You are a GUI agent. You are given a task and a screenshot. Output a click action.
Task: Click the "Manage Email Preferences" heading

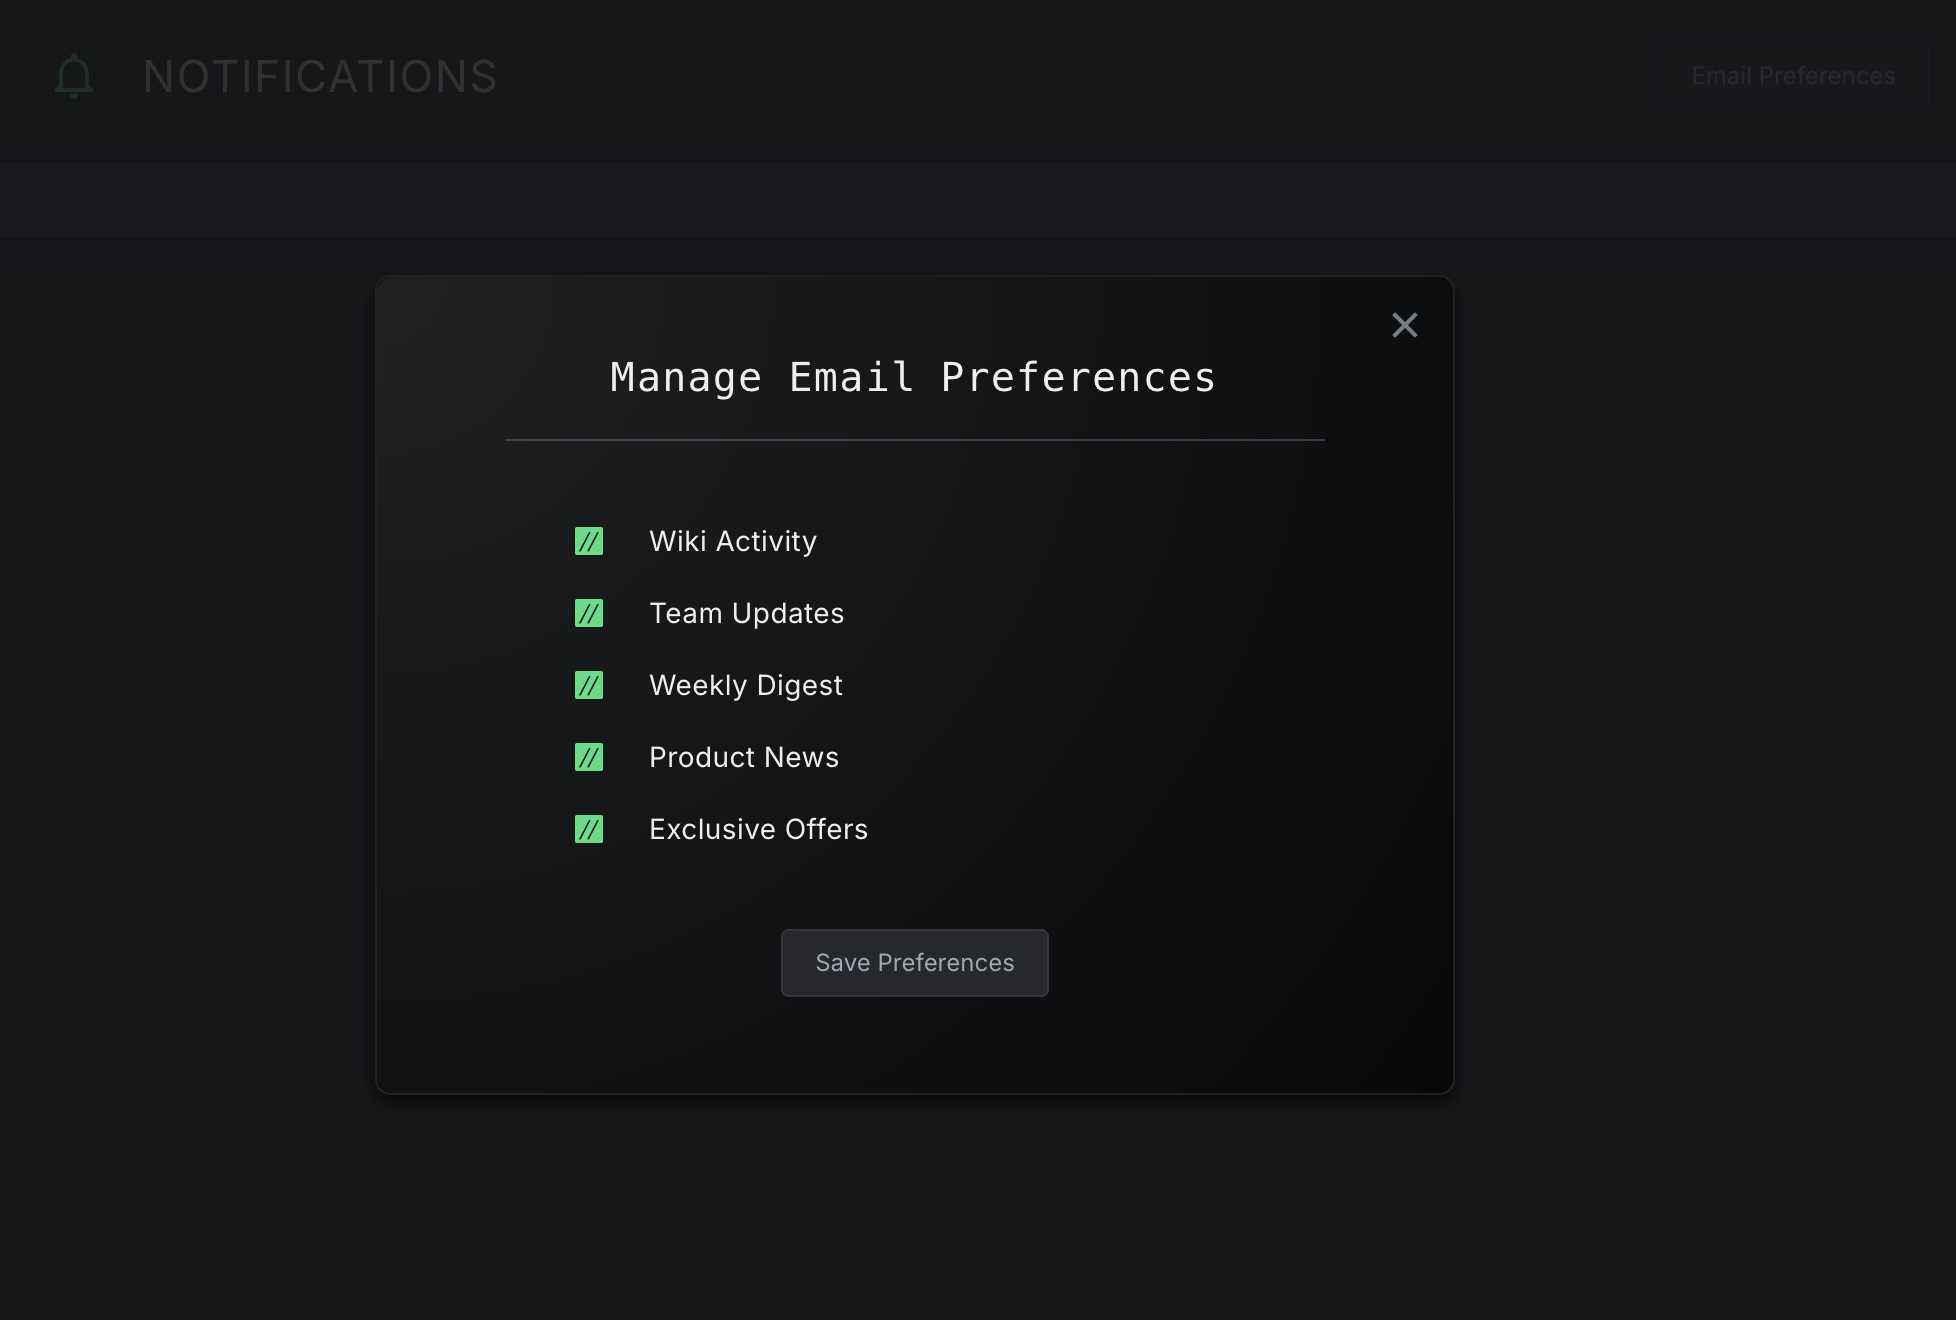coord(913,378)
